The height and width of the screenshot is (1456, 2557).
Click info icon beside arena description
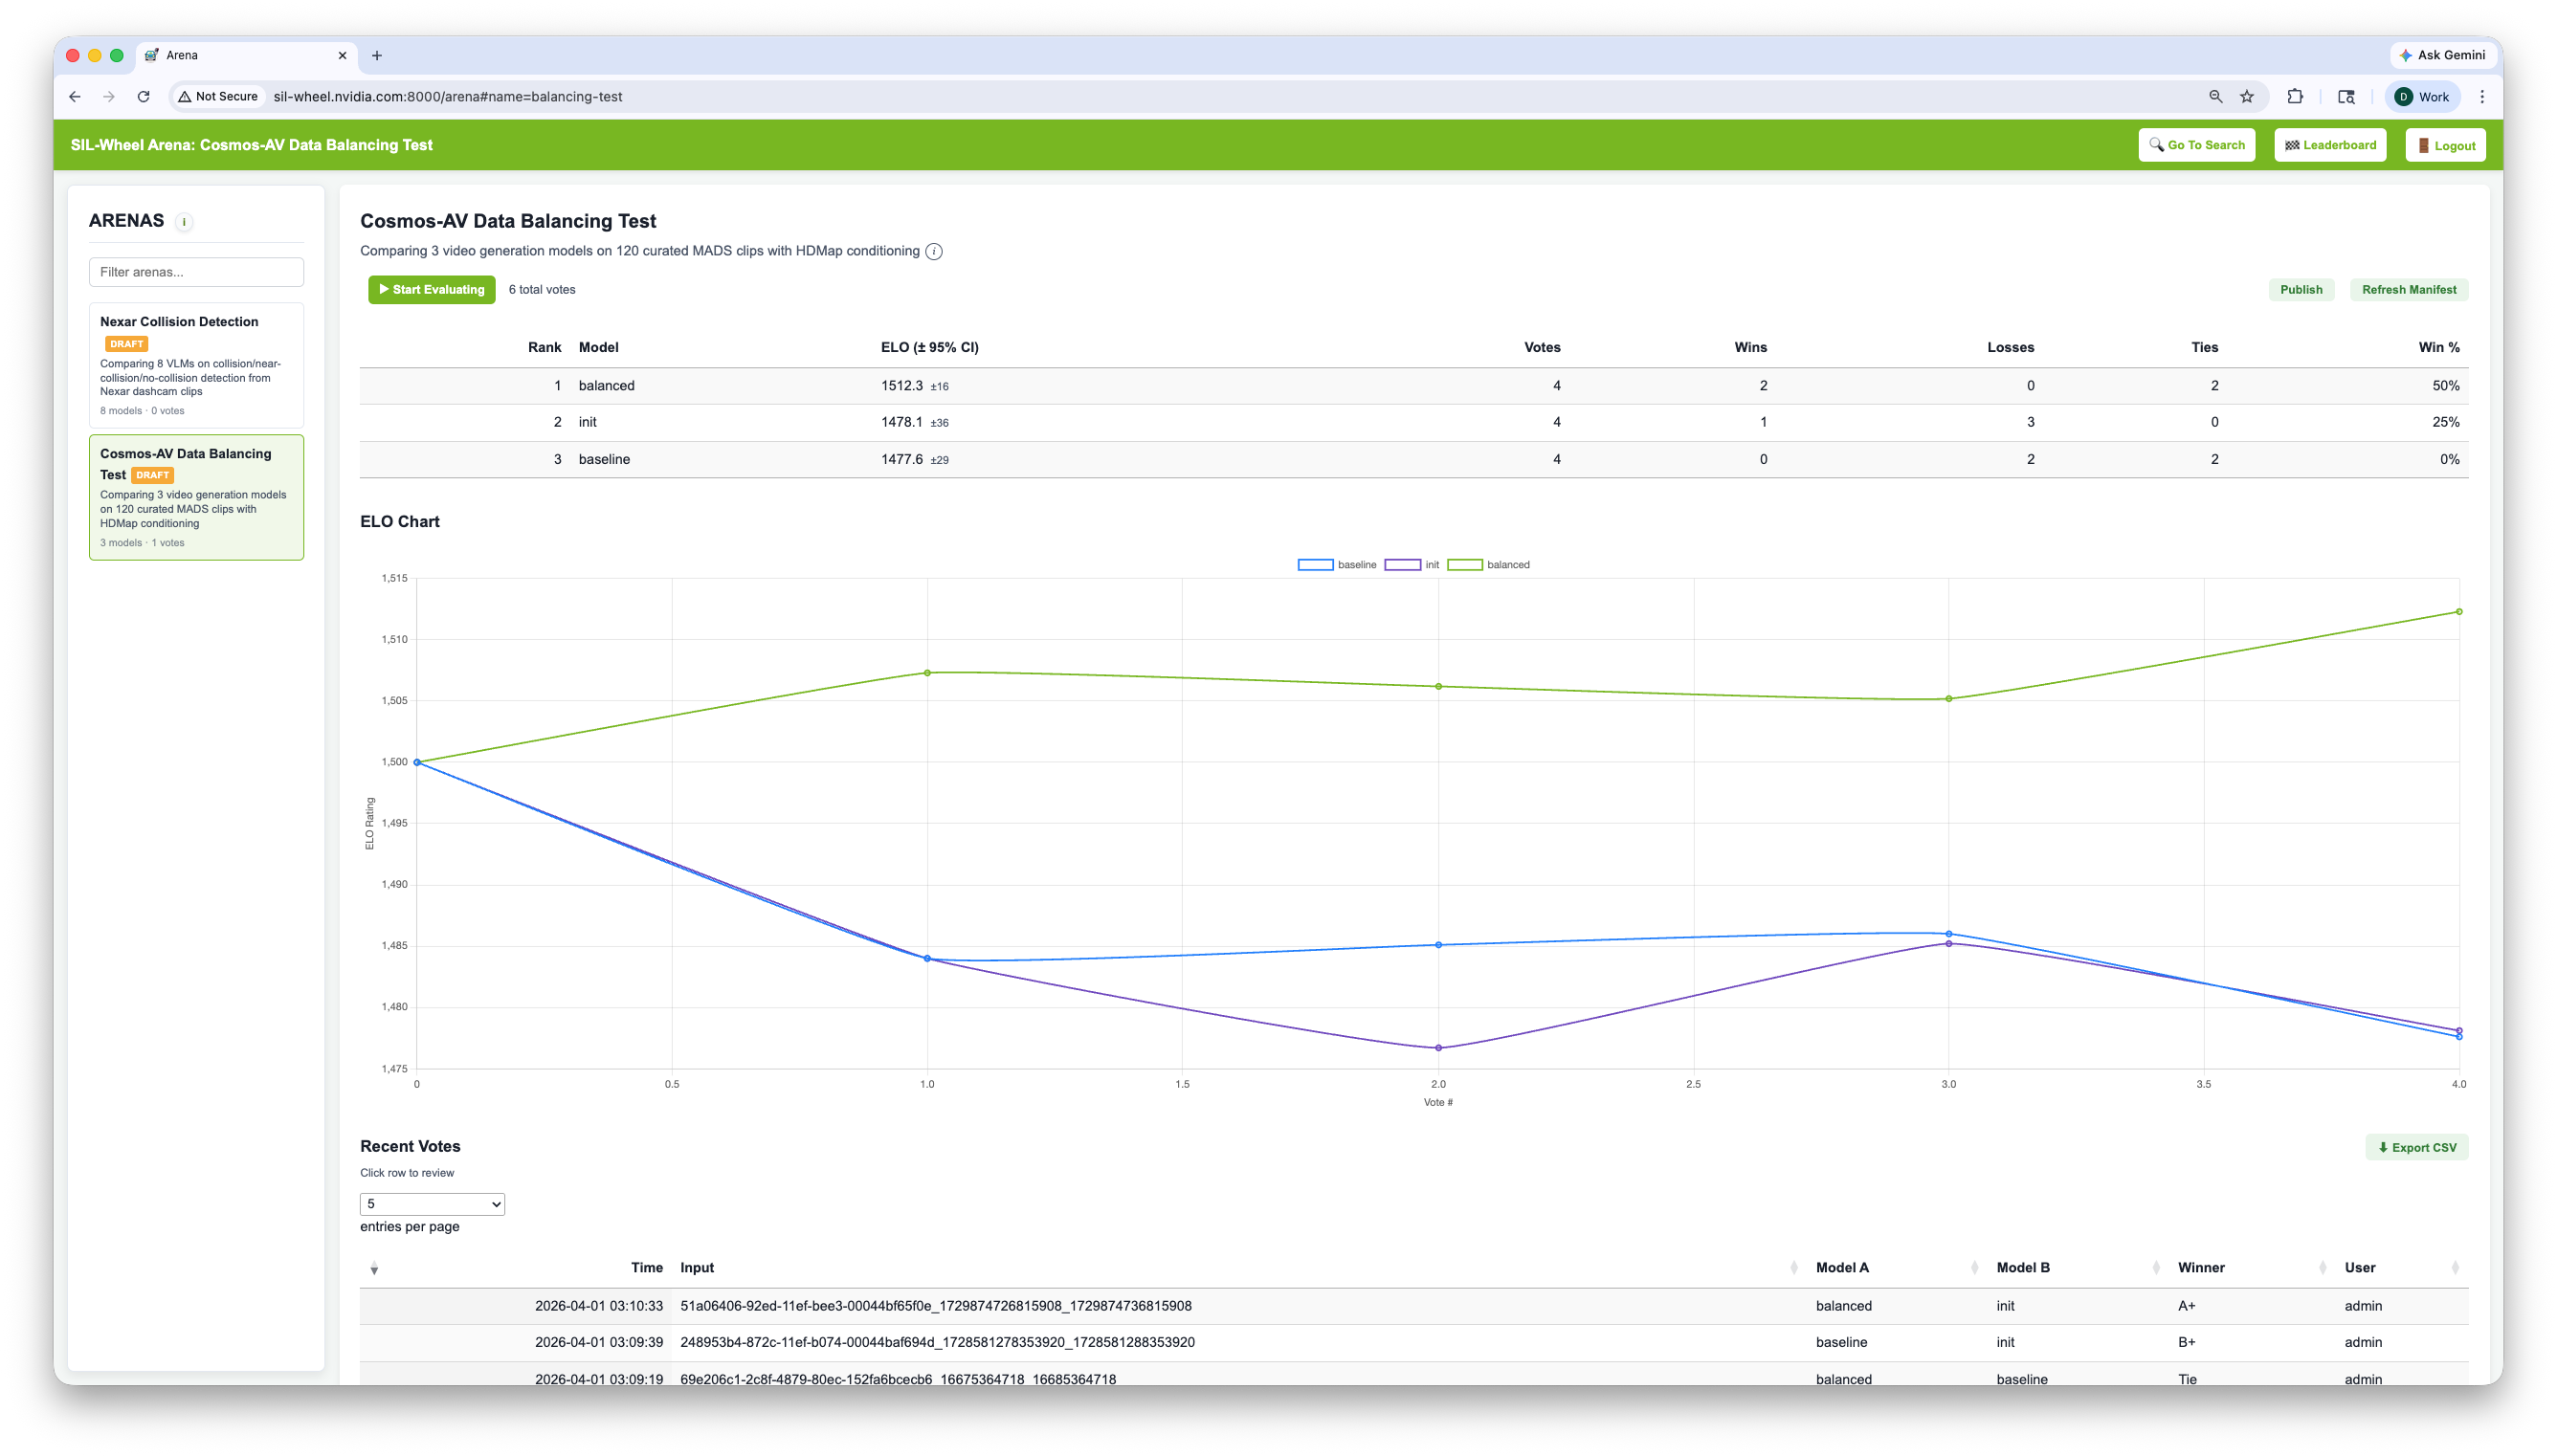coord(933,251)
